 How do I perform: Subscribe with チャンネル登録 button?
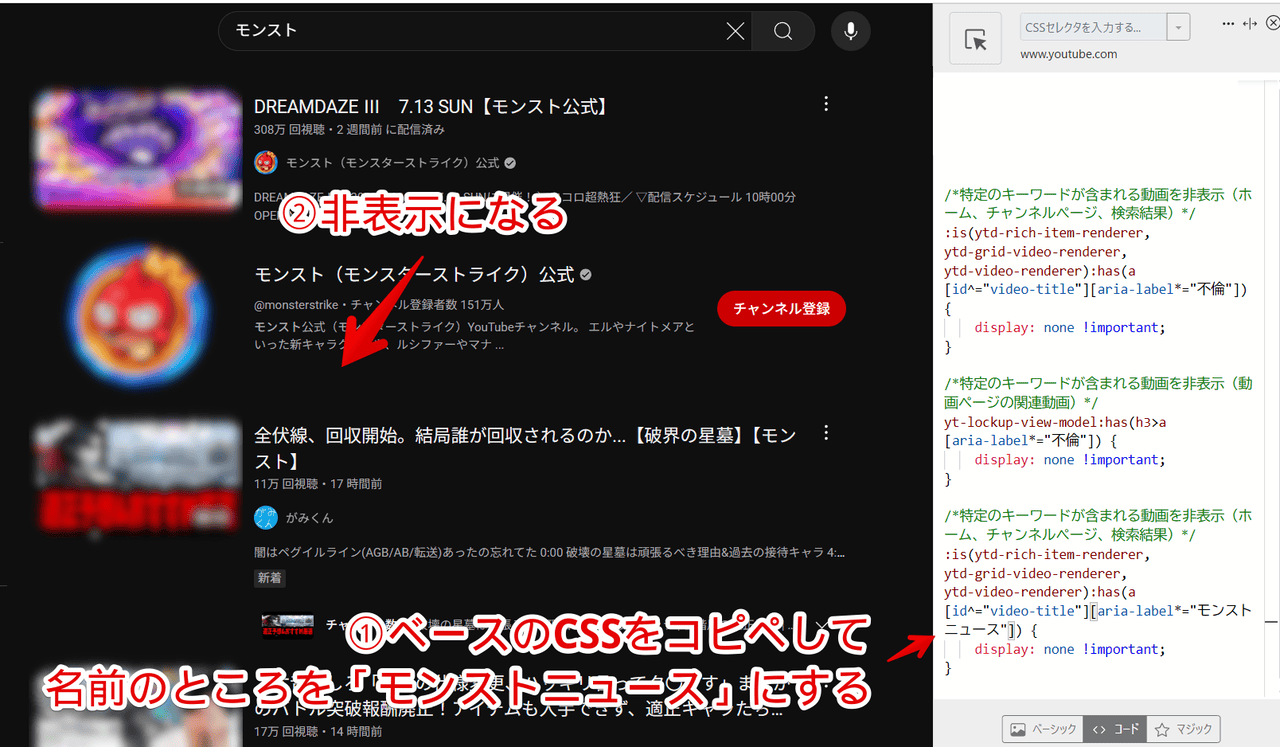(781, 309)
